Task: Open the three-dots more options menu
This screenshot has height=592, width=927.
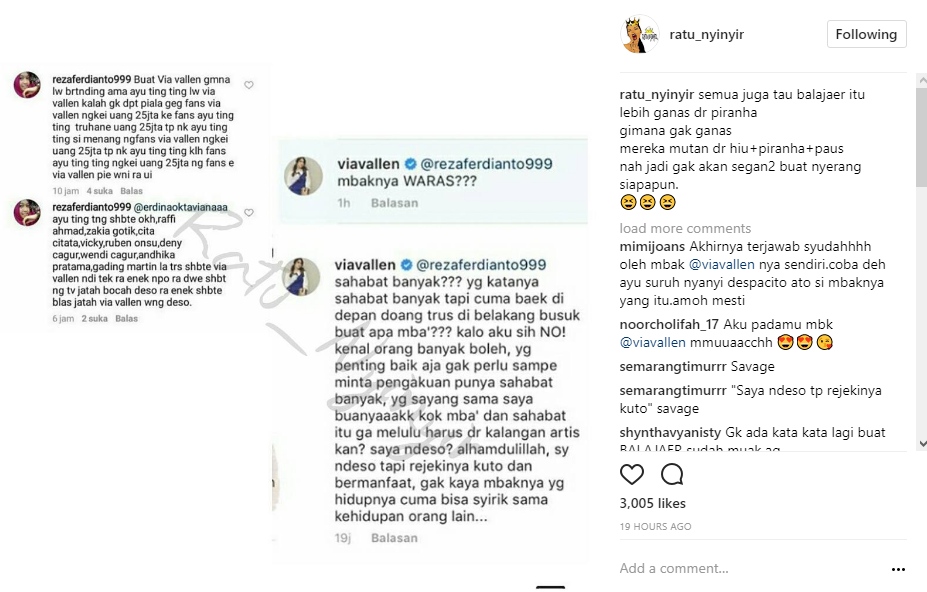Action: (898, 569)
